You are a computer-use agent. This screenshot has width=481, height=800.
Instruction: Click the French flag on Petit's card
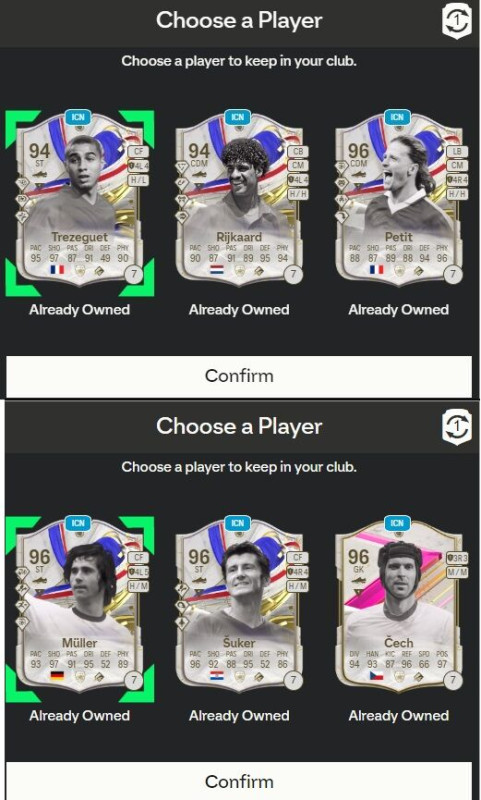tap(376, 269)
